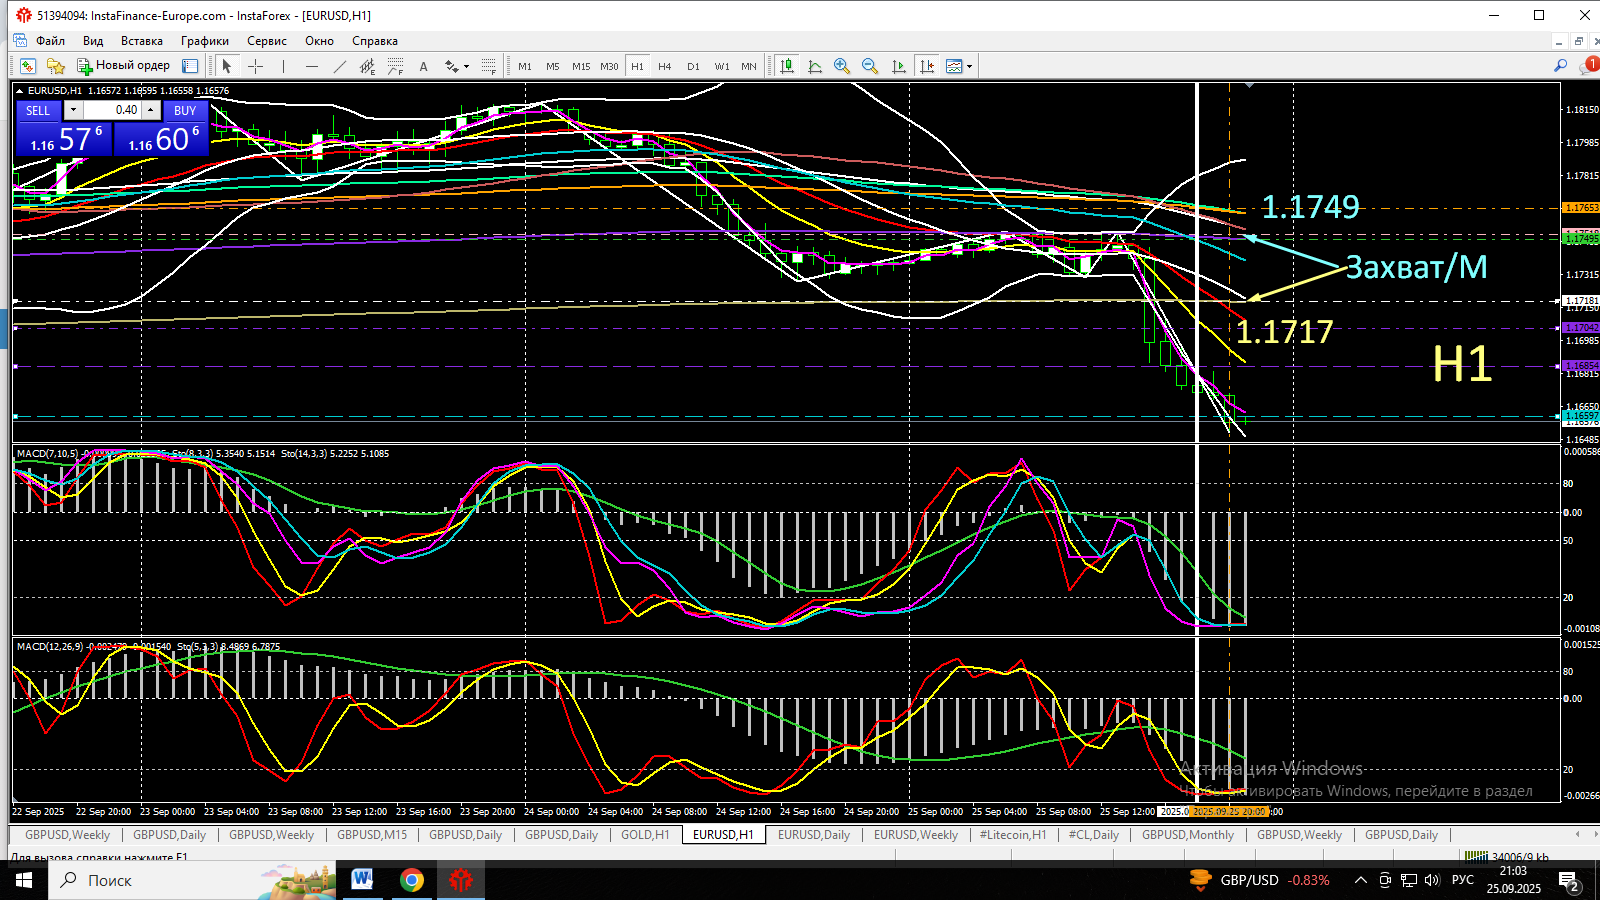Select the text label tool
The width and height of the screenshot is (1600, 900).
[x=424, y=66]
